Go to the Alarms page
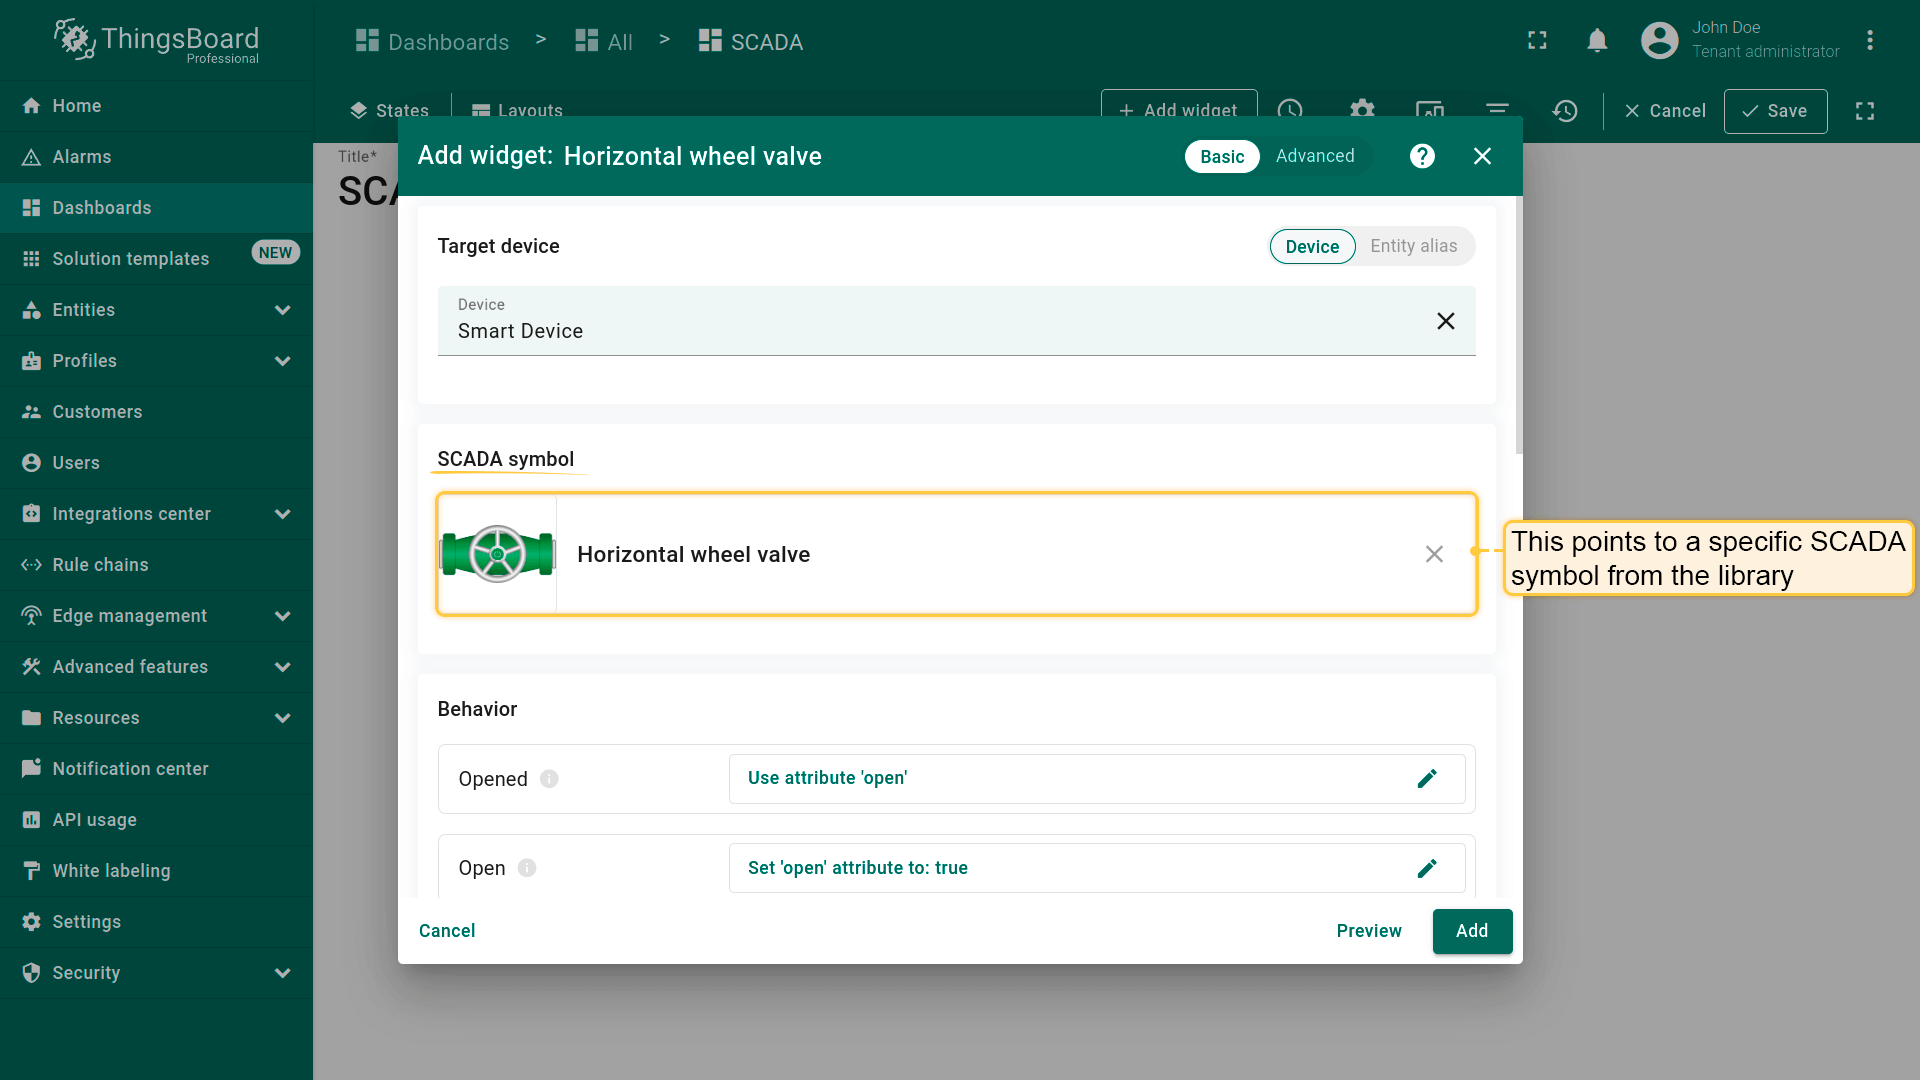This screenshot has height=1080, width=1920. click(x=82, y=157)
